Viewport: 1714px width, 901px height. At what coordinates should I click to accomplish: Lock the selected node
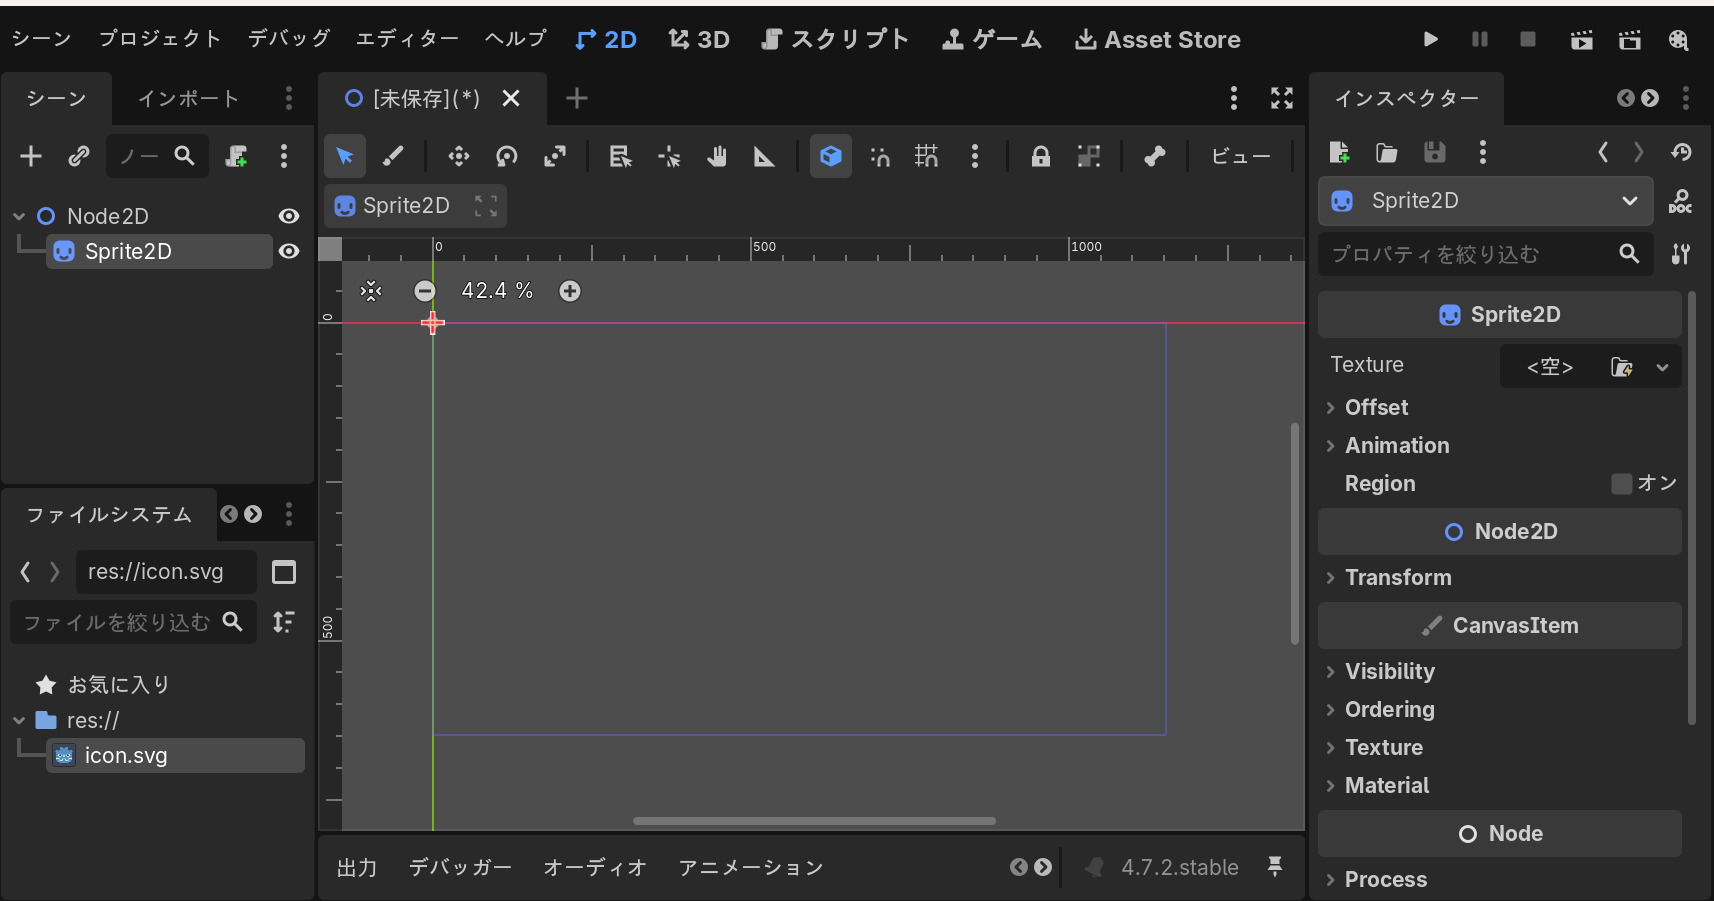click(x=1041, y=156)
